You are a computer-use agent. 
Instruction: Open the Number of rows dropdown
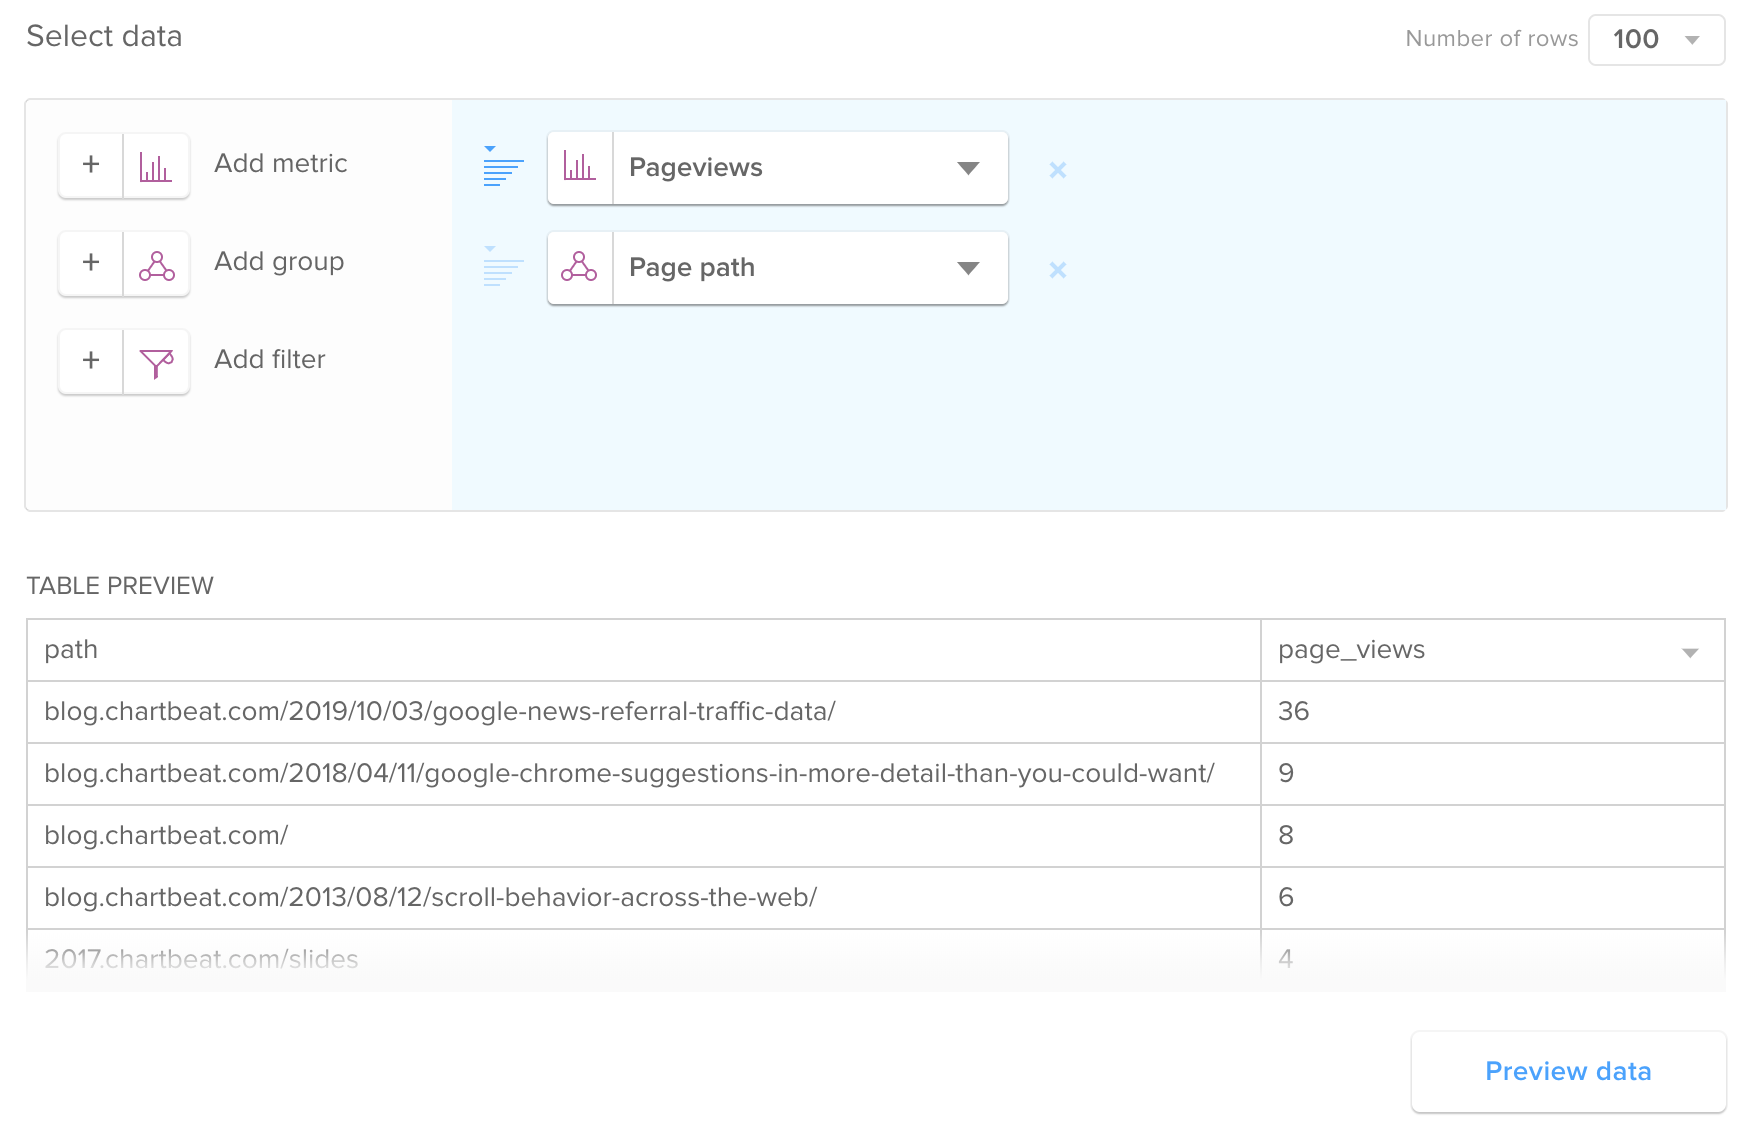(x=1656, y=40)
